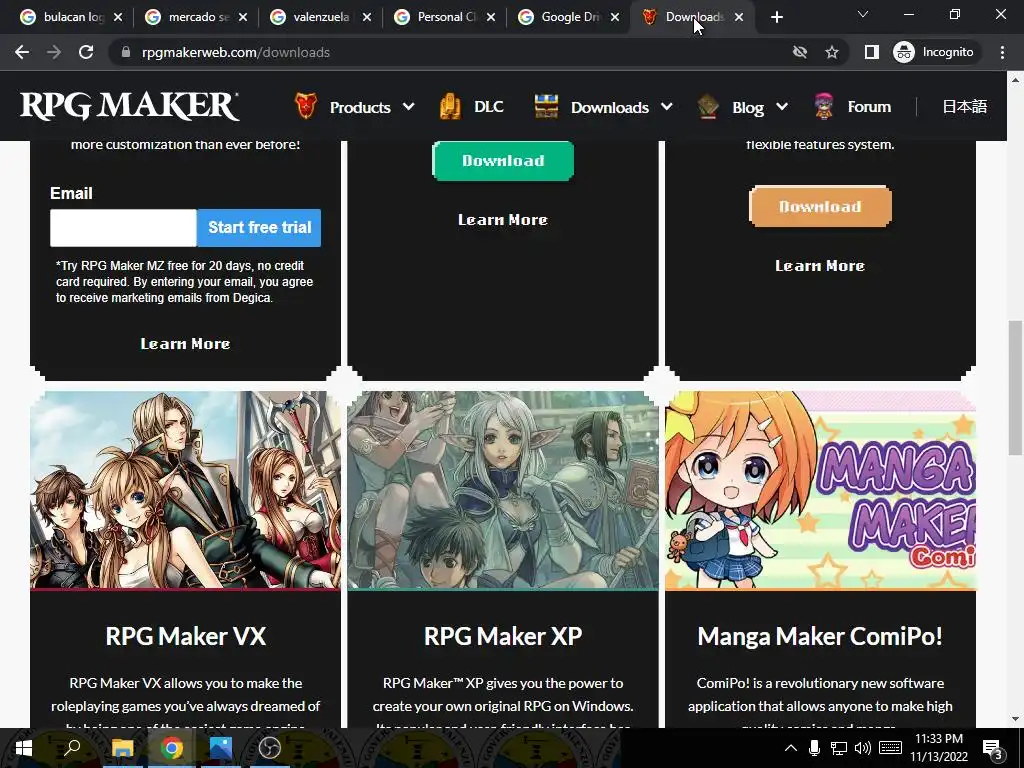Click the rpgmakerweb.com address bar
1024x768 pixels.
tap(451, 52)
